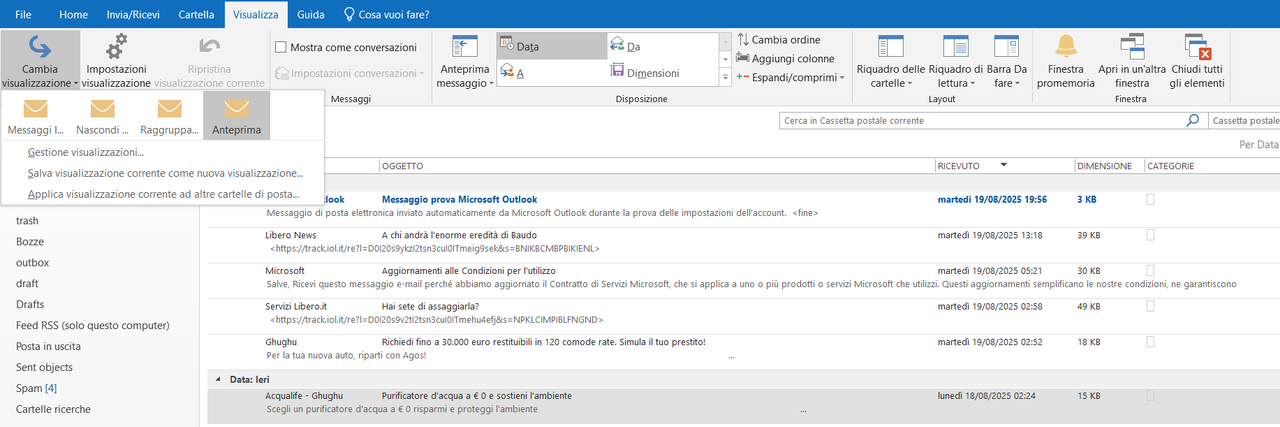The image size is (1280, 427).
Task: Open the Spam folder
Action: [x=36, y=388]
